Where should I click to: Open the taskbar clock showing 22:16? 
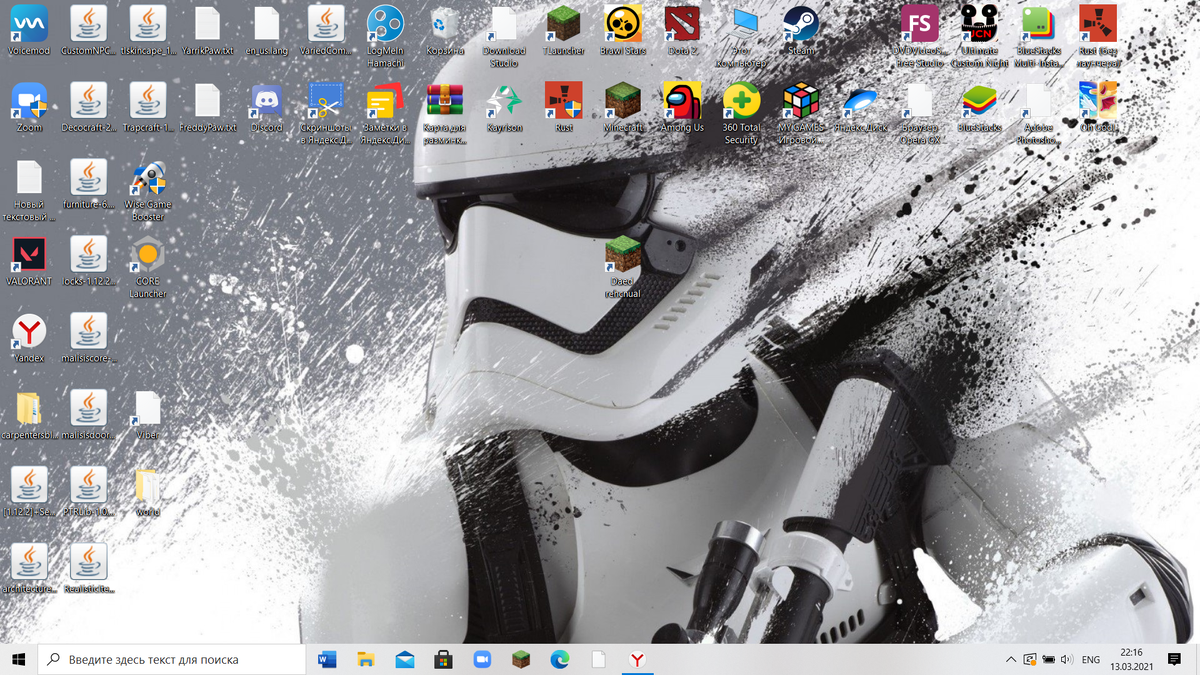point(1131,659)
